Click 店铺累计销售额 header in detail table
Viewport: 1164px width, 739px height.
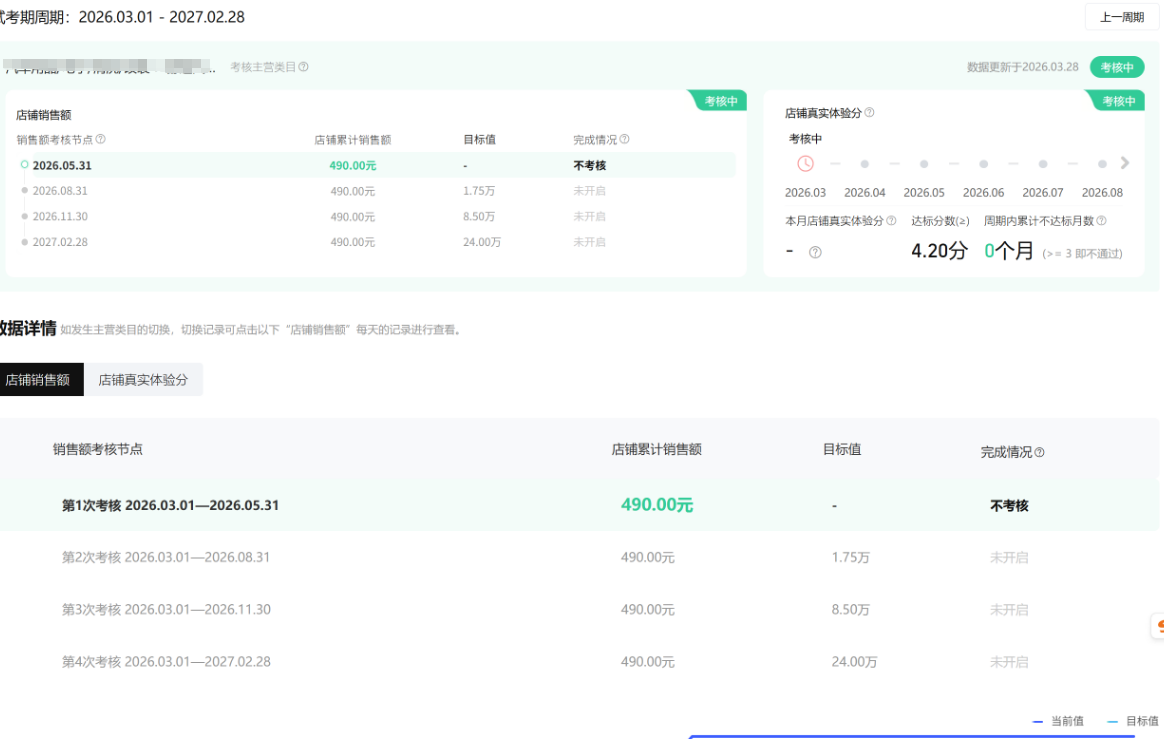pyautogui.click(x=657, y=449)
